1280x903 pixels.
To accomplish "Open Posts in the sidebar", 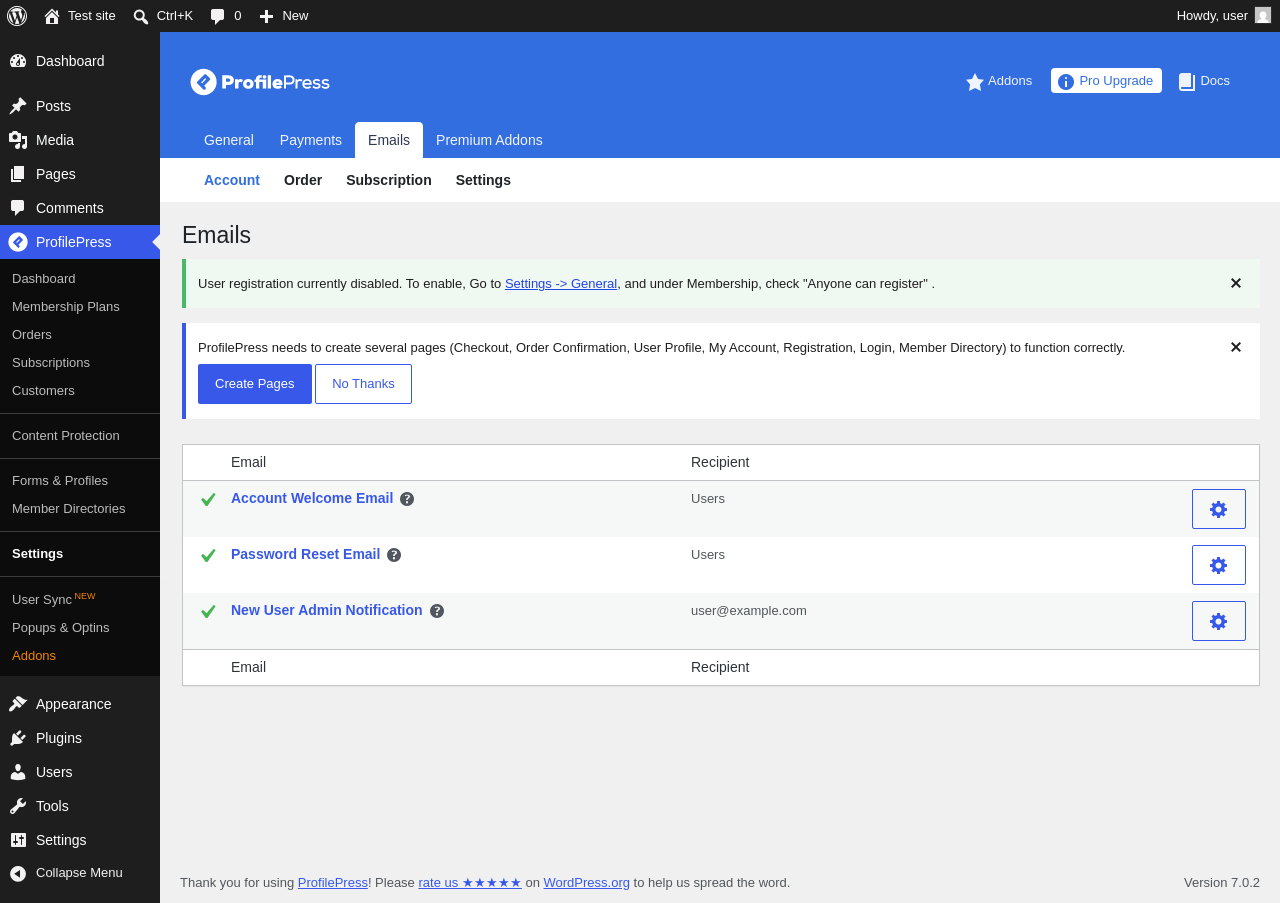I will coord(80,106).
